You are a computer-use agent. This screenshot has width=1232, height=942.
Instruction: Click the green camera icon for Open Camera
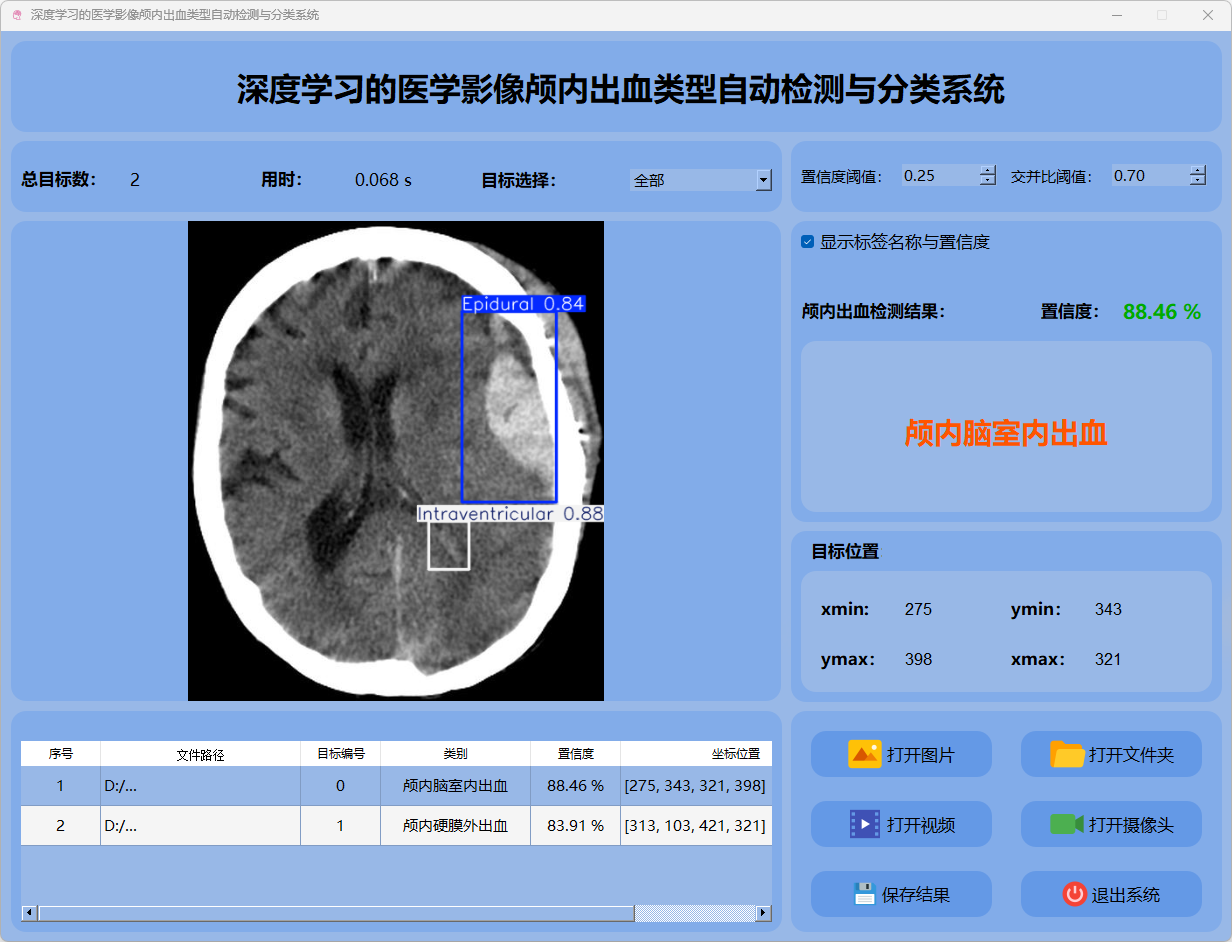(1066, 824)
